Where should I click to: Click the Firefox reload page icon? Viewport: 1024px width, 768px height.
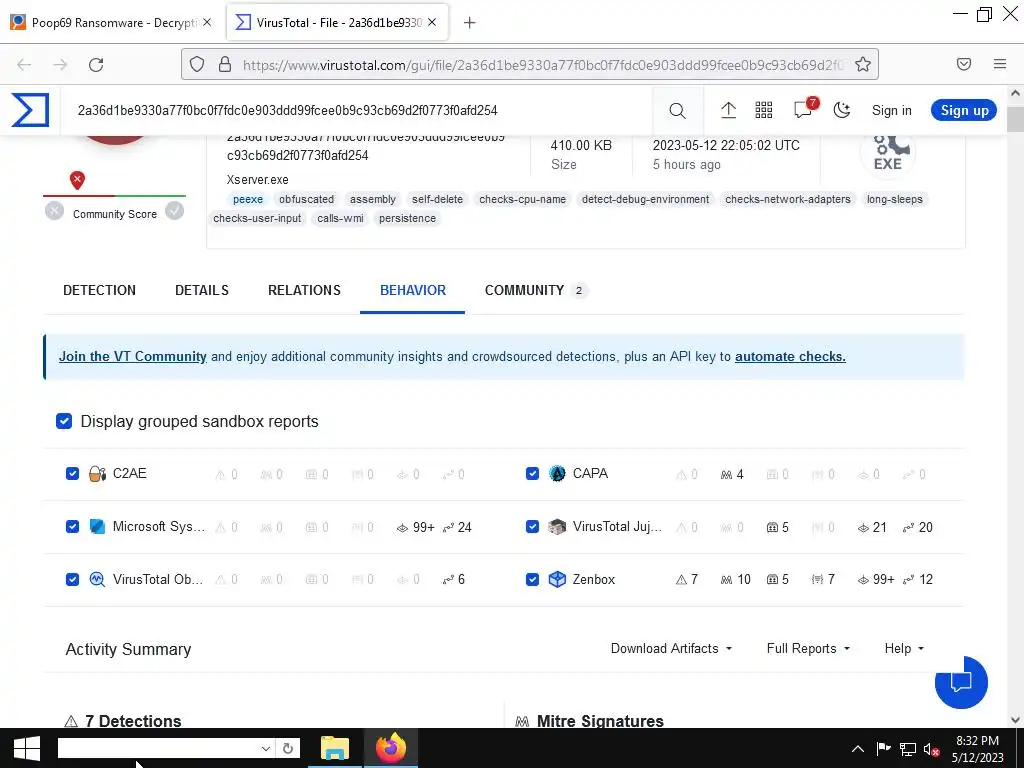click(96, 65)
